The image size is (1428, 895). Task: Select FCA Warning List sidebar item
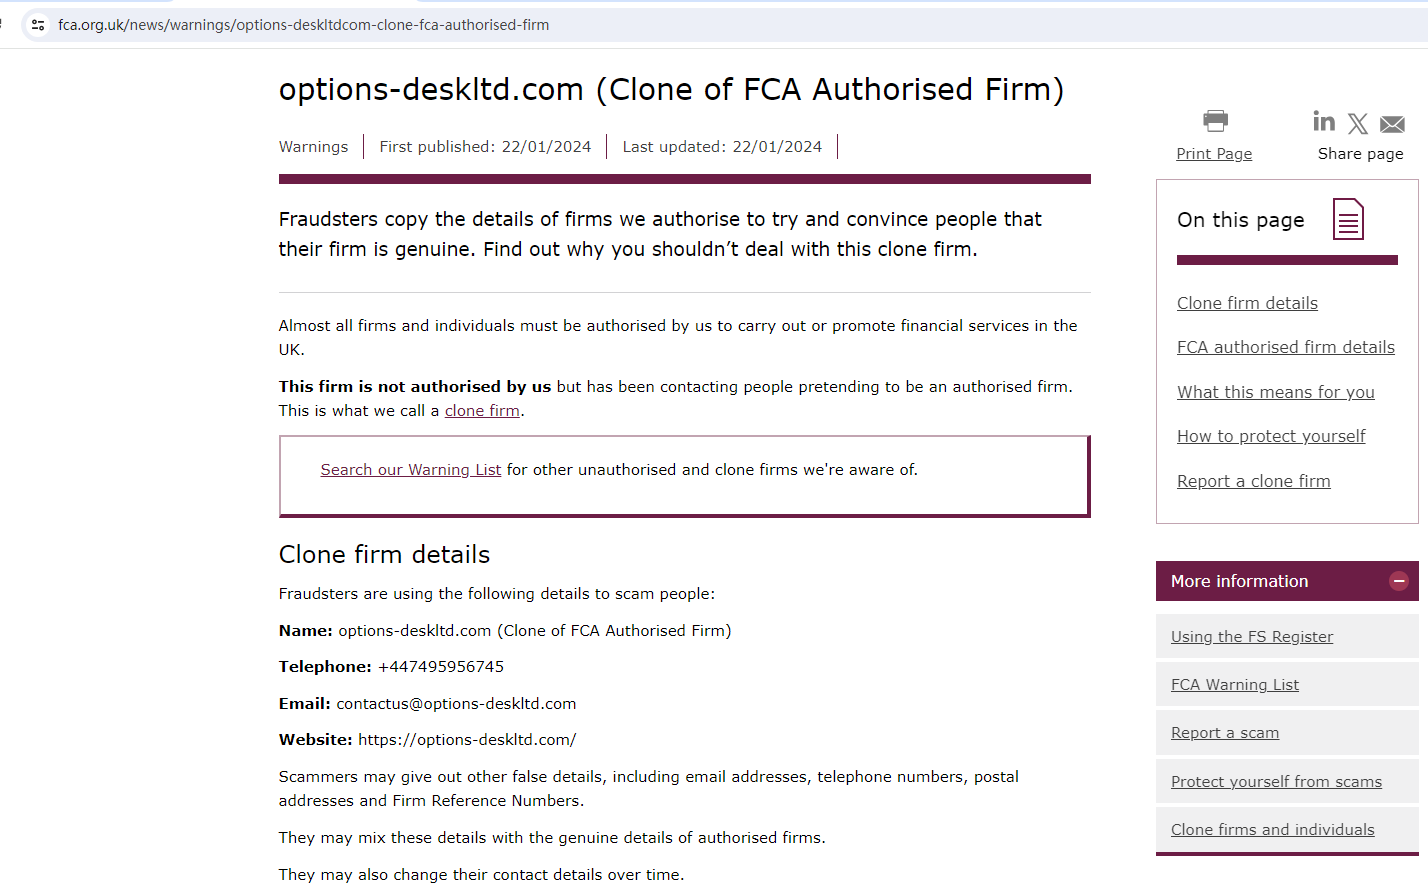pyautogui.click(x=1235, y=685)
